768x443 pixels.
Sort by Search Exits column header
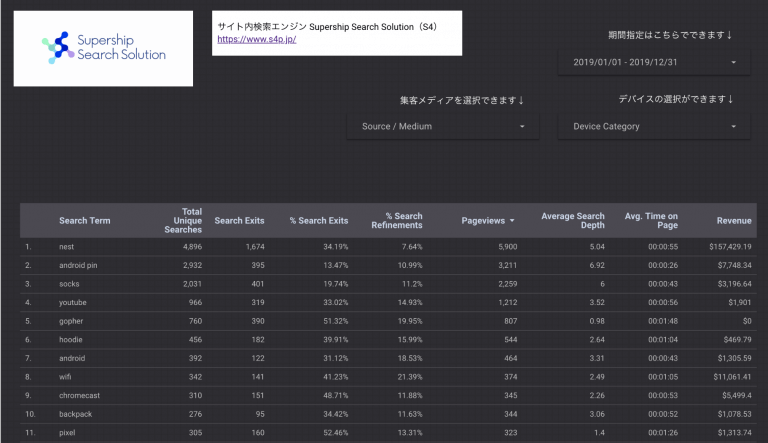point(239,221)
